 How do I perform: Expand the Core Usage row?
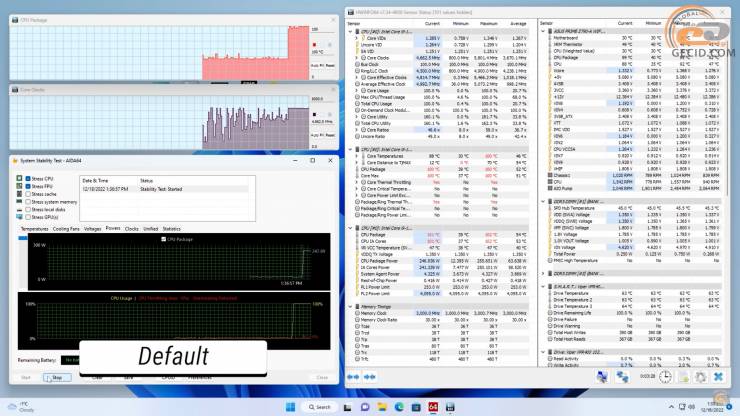click(357, 91)
